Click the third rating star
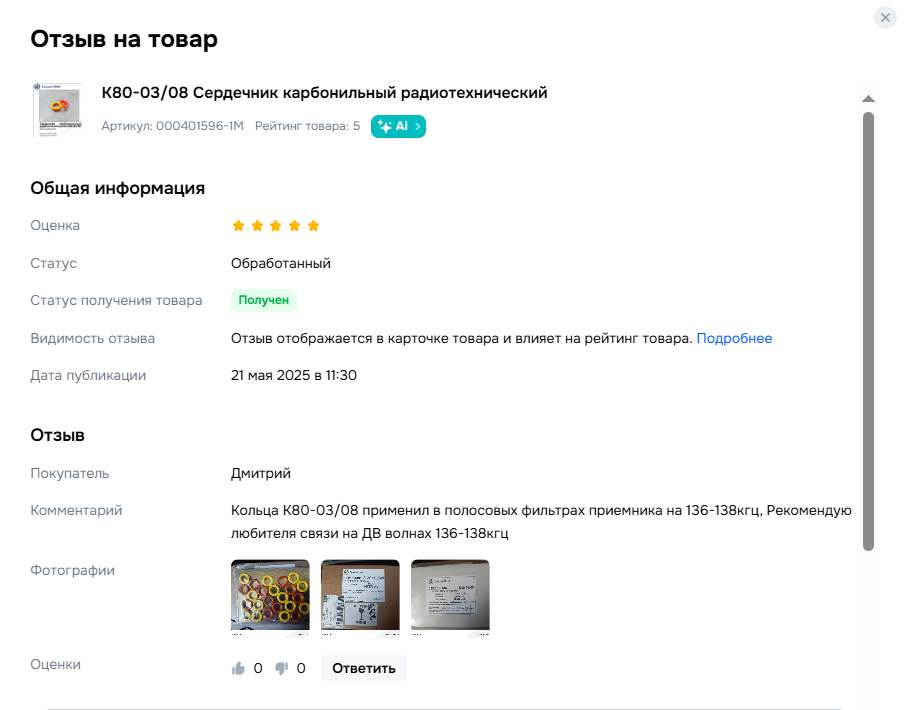Viewport: 908px width, 710px height. (x=276, y=226)
